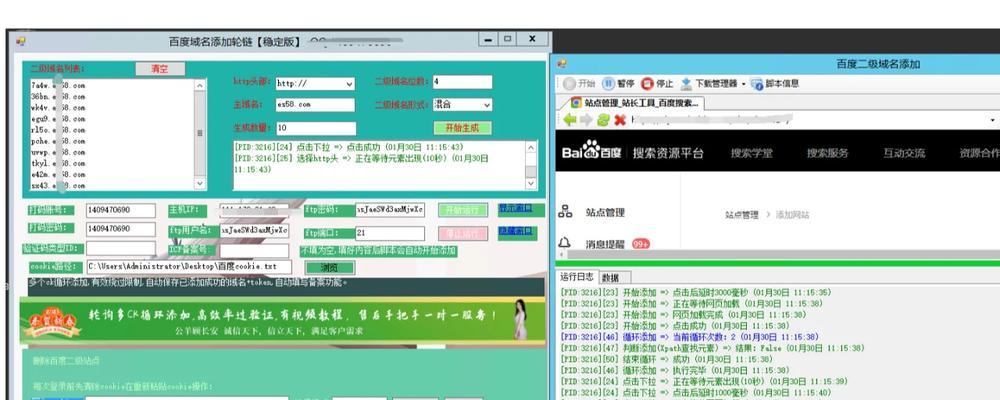Open 站点管理 in the sidebar
Viewport: 1000px width, 400px height.
(605, 212)
